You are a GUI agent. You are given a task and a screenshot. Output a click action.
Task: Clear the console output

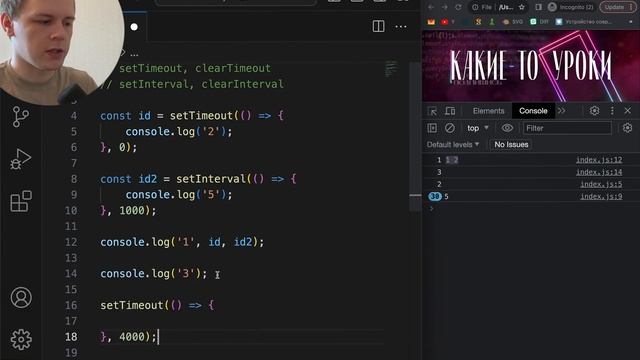point(449,128)
